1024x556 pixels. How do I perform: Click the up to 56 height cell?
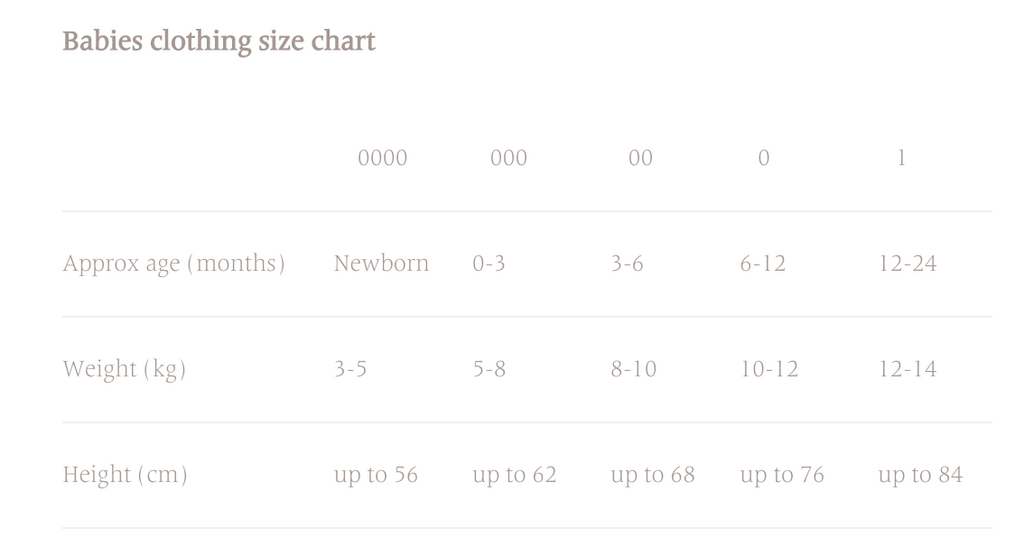point(376,475)
